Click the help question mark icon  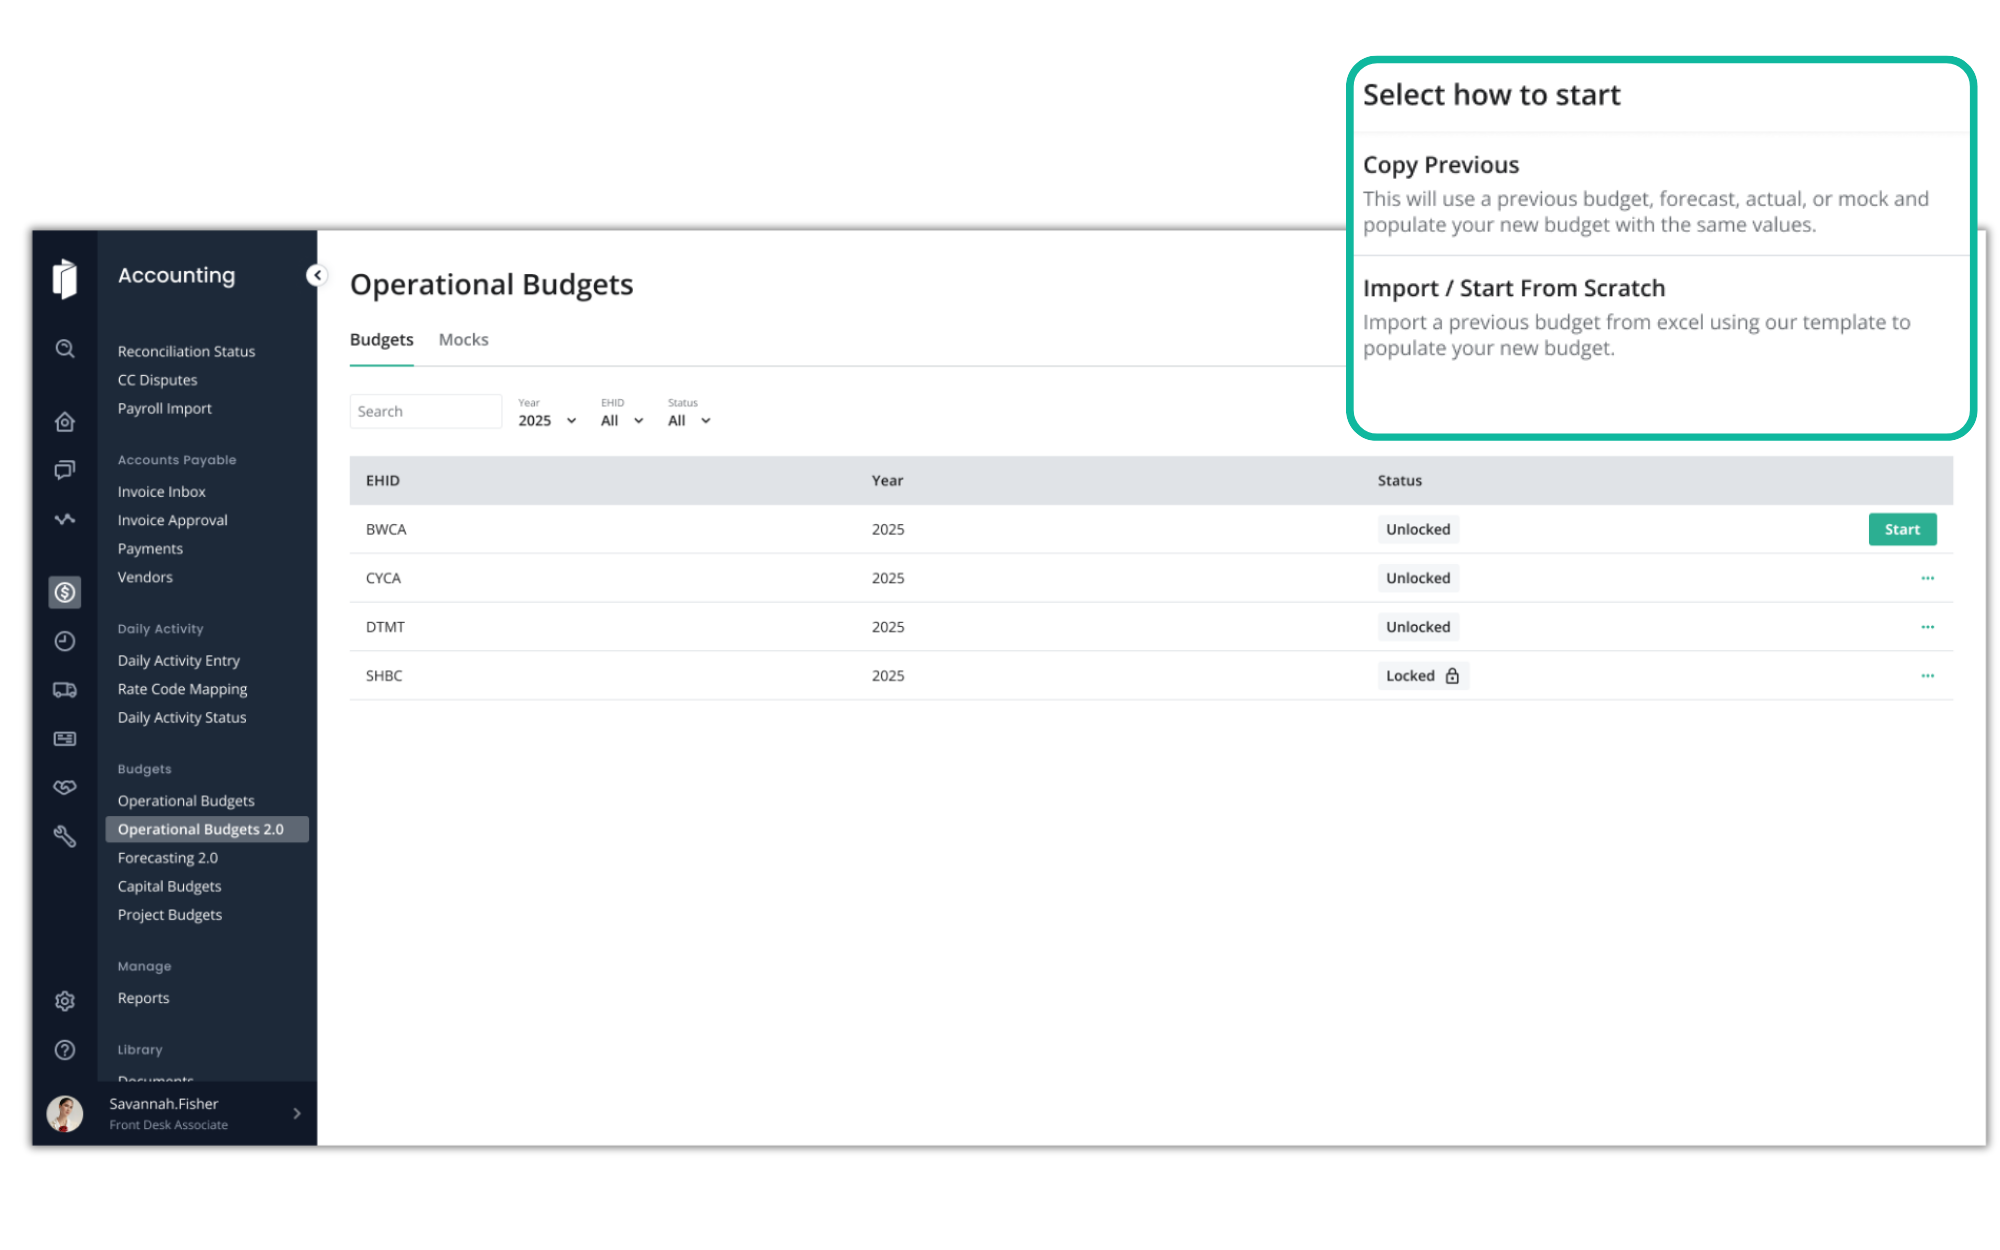(x=65, y=1050)
